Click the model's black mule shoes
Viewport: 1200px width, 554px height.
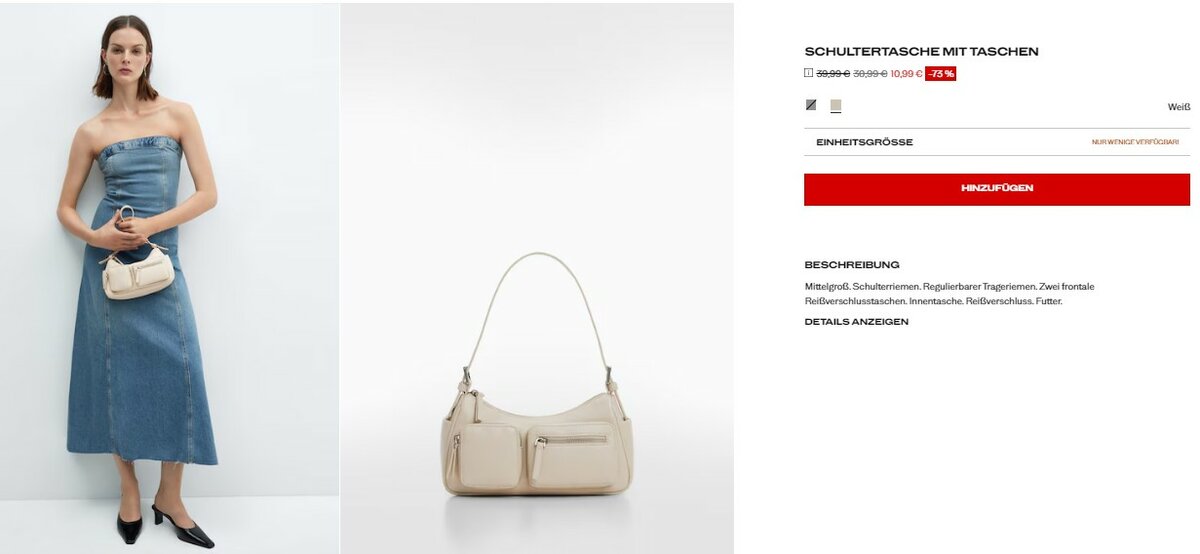tap(165, 525)
